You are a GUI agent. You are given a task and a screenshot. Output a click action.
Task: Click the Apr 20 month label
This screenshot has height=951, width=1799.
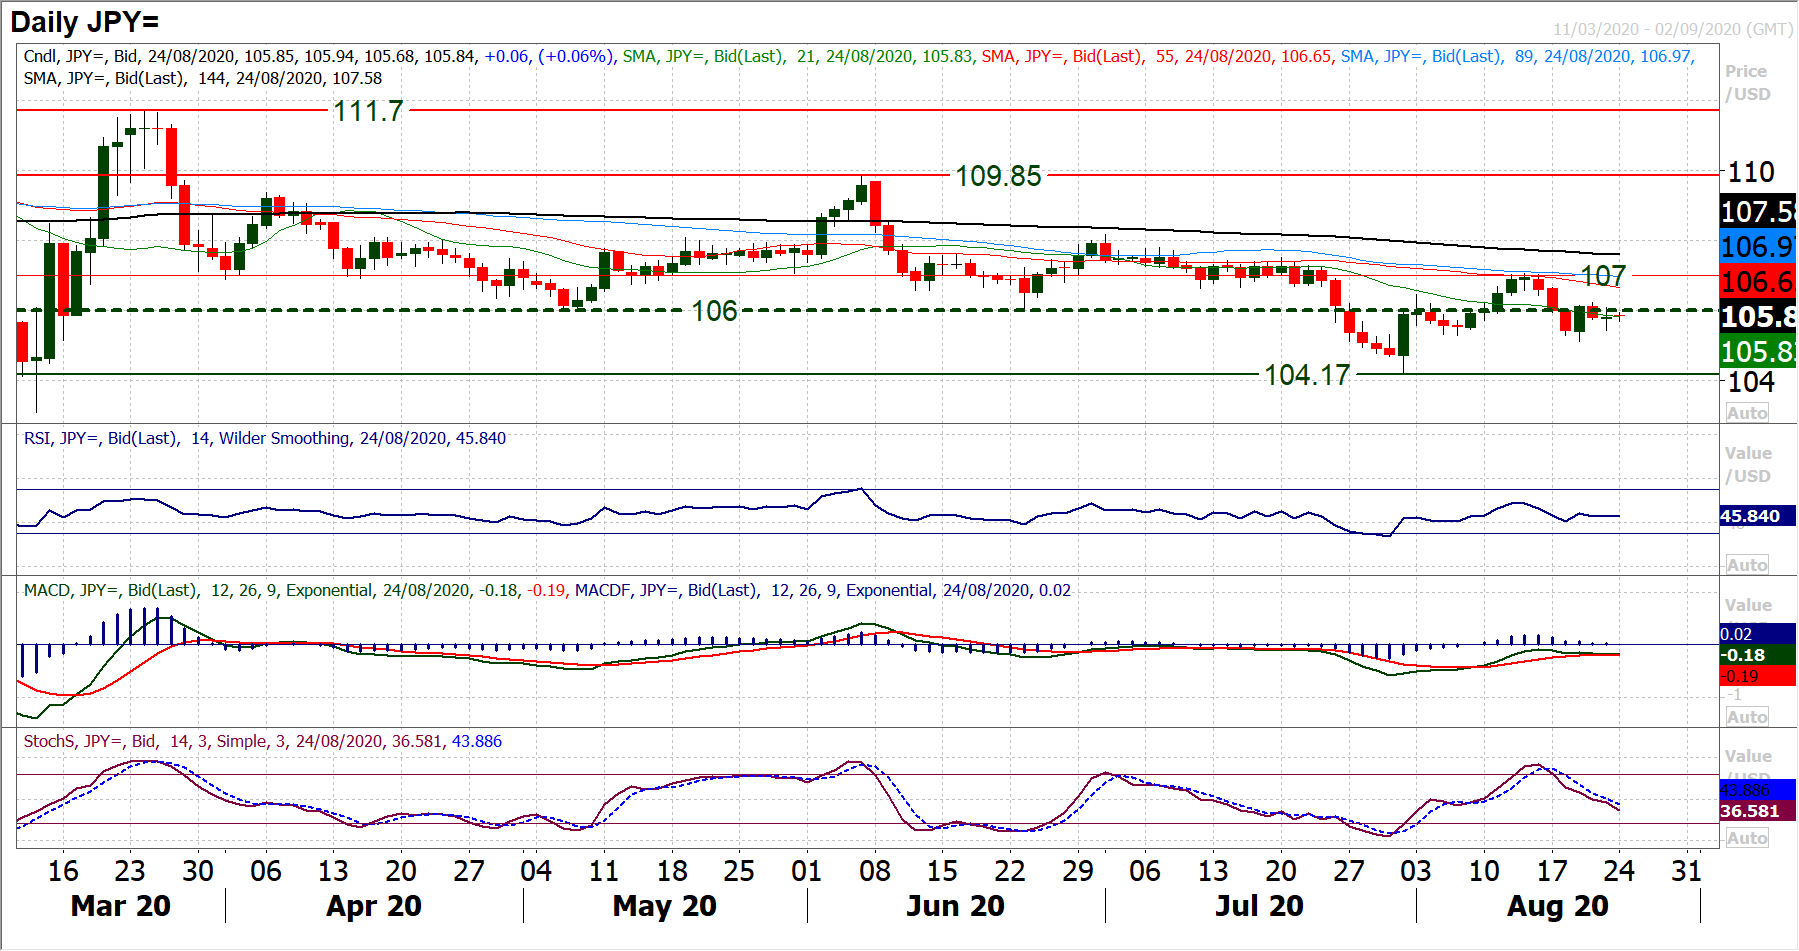374,906
